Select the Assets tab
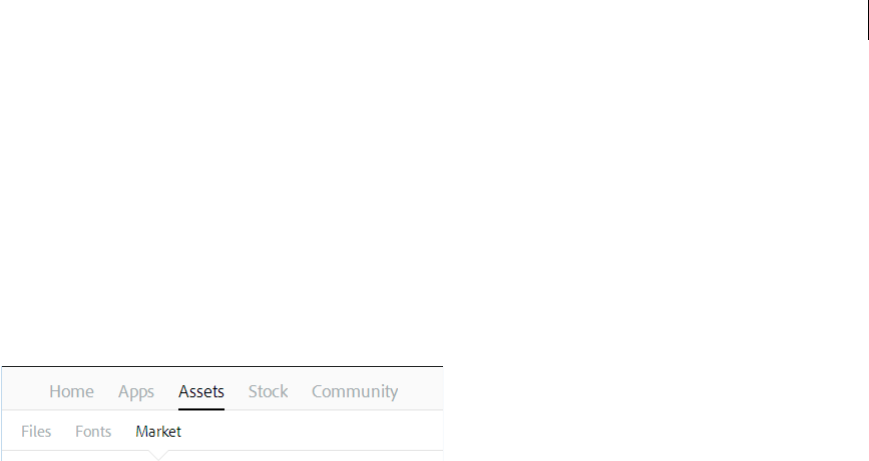The image size is (869, 461). click(201, 392)
